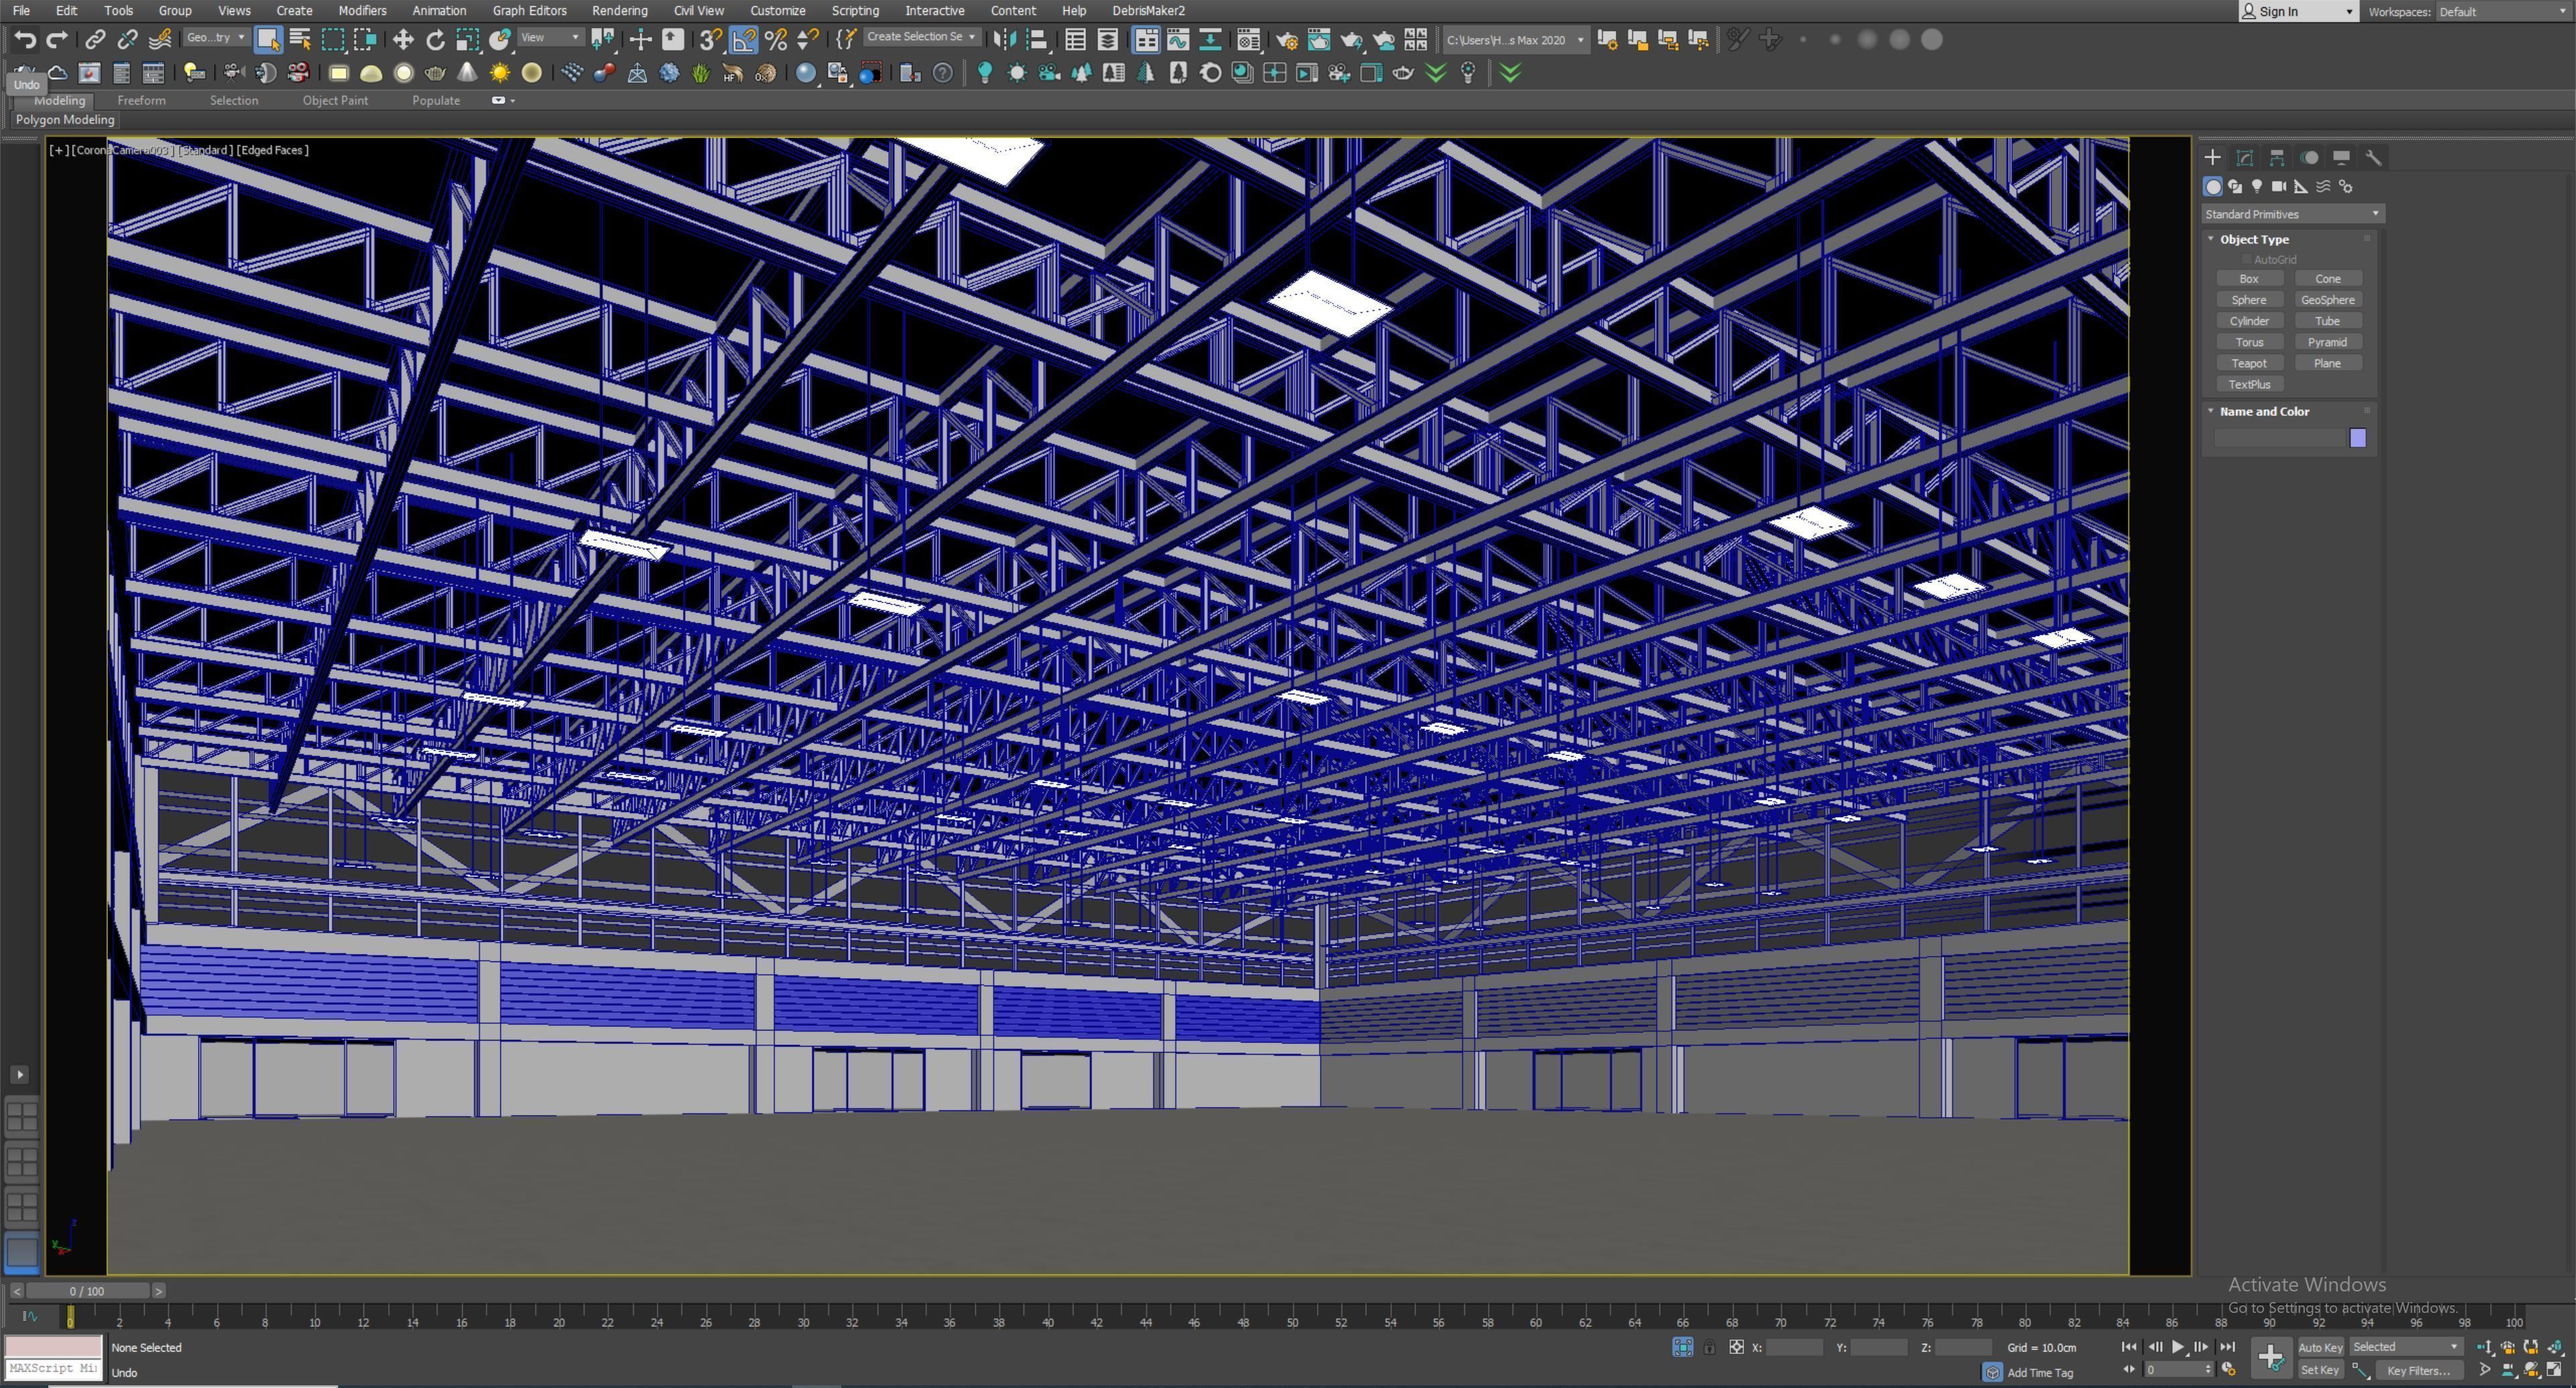Image resolution: width=2576 pixels, height=1388 pixels.
Task: Toggle the Angle Snap button
Action: tap(743, 40)
